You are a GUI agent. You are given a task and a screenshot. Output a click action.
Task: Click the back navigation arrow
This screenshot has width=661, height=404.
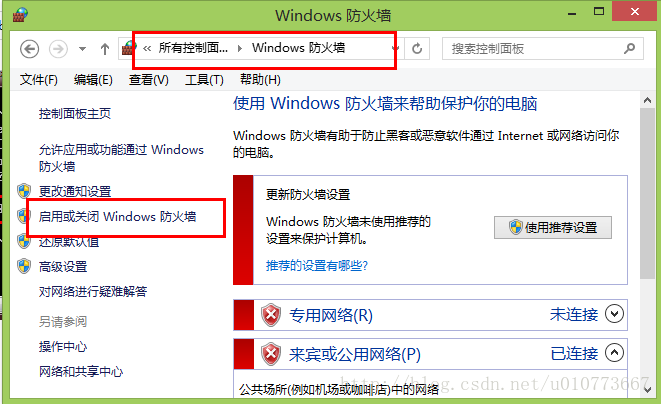30,49
